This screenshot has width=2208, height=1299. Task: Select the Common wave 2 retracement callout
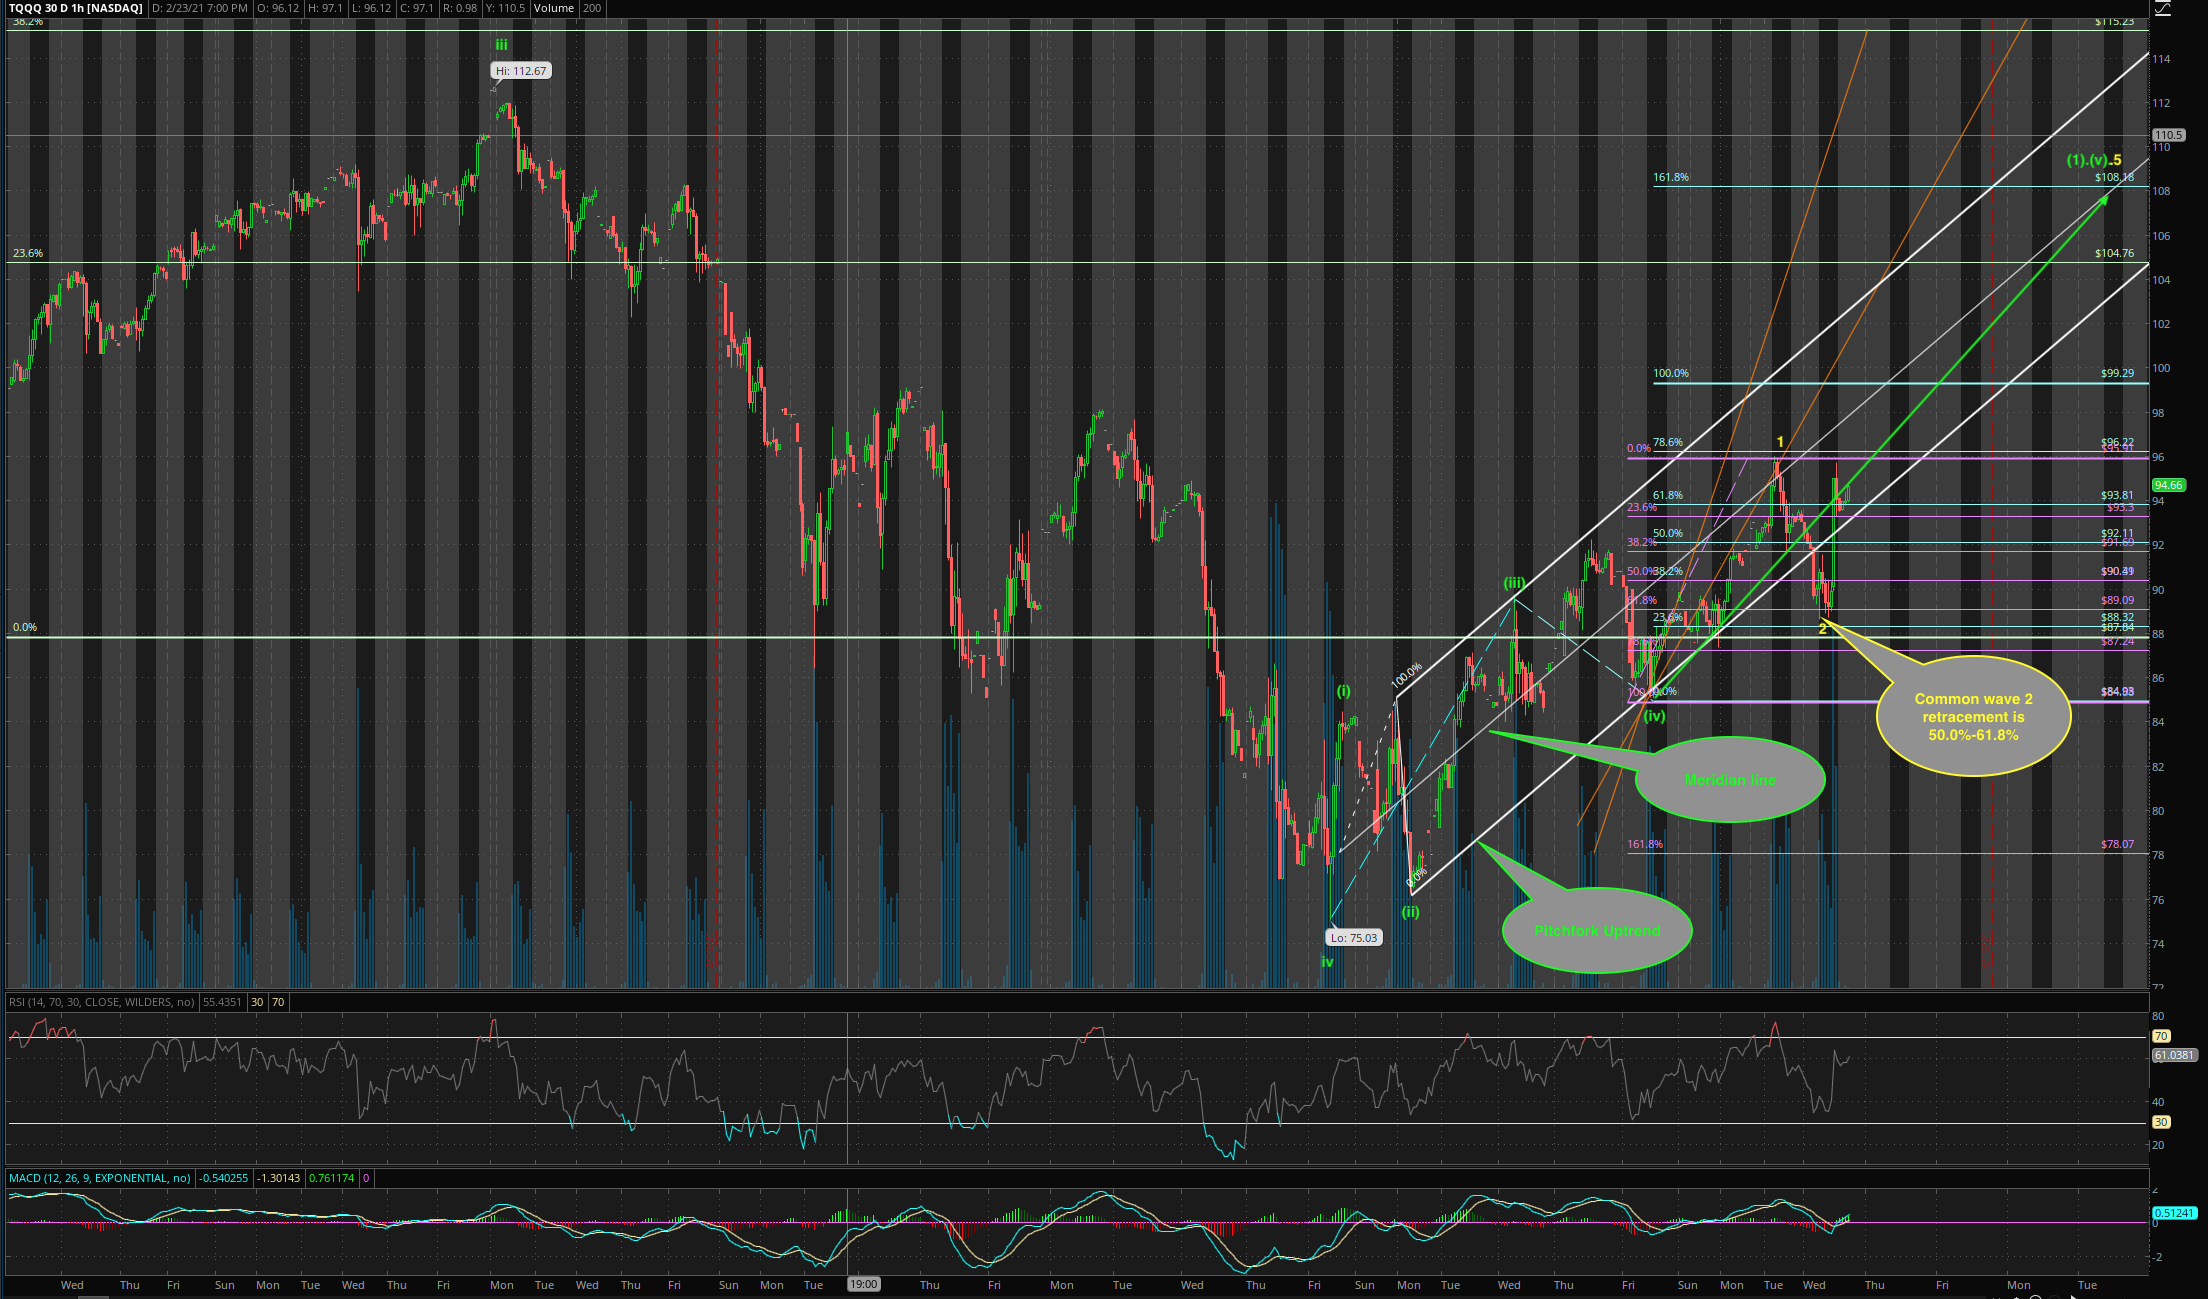[x=1973, y=717]
